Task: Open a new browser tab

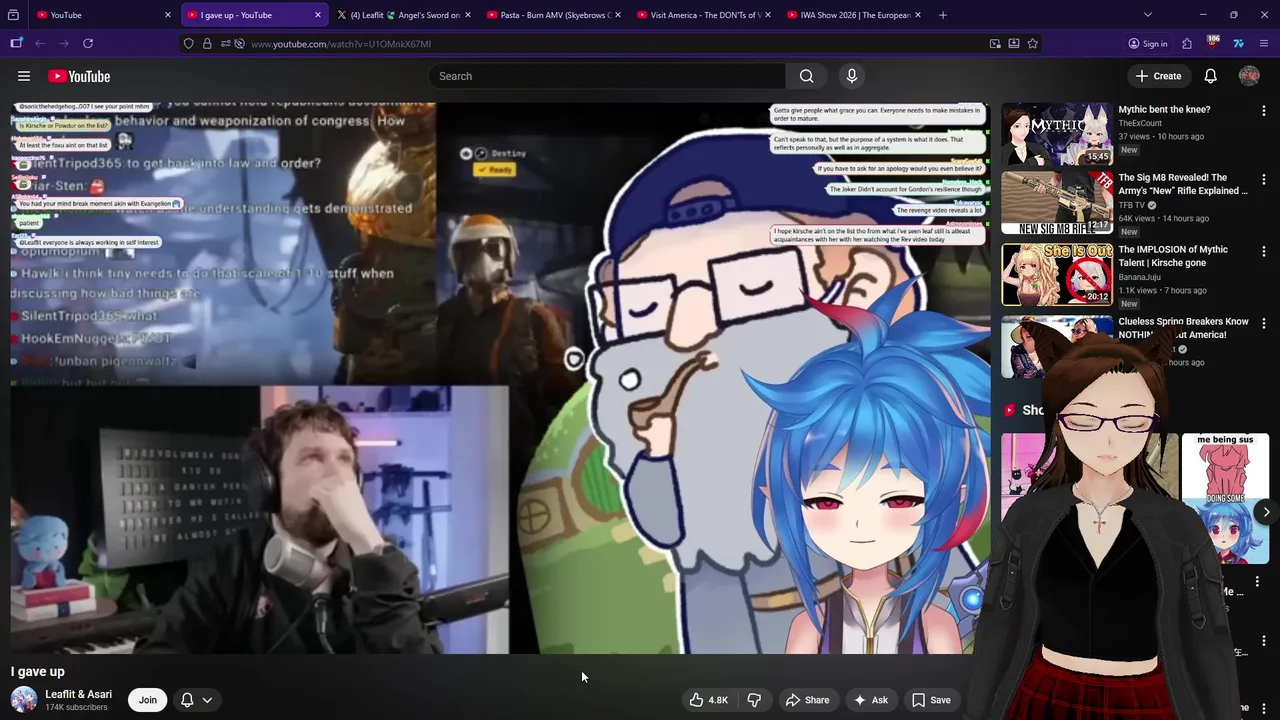Action: 943,15
